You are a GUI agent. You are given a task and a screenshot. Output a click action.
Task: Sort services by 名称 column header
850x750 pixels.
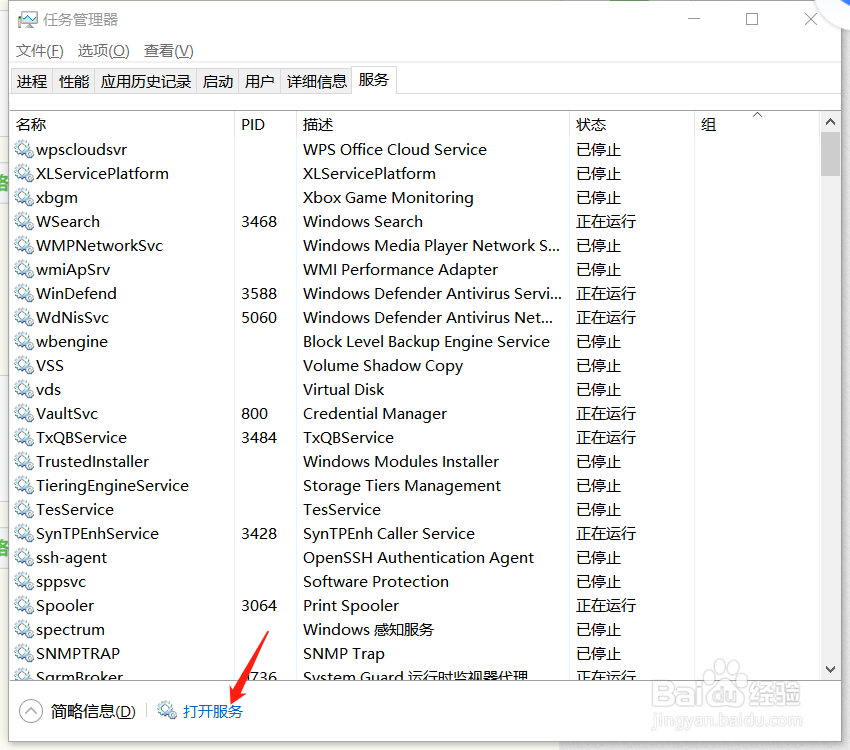pyautogui.click(x=122, y=124)
